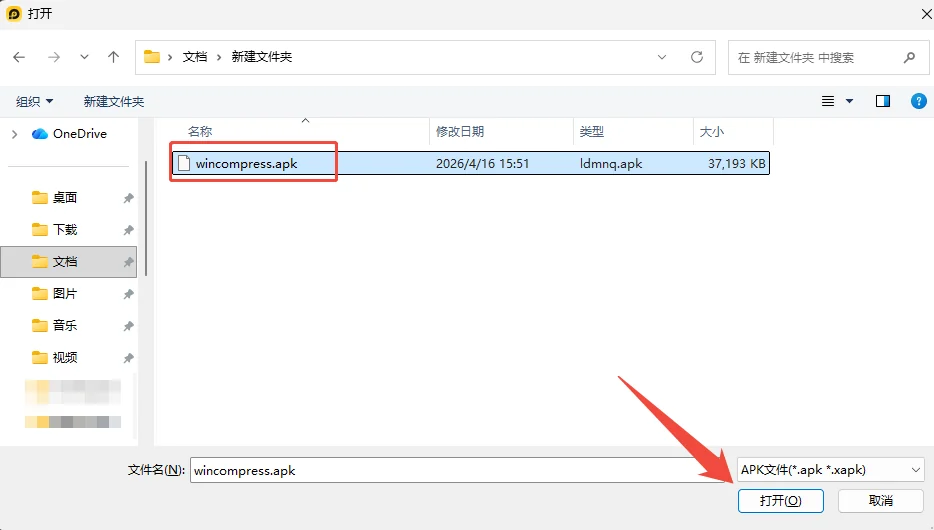Click the ldmnq.apk type cell
This screenshot has width=934, height=530.
(x=611, y=164)
